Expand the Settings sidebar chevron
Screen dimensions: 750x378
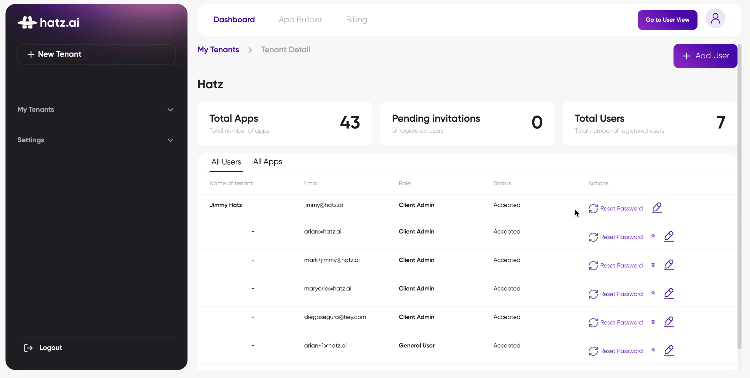pyautogui.click(x=170, y=140)
